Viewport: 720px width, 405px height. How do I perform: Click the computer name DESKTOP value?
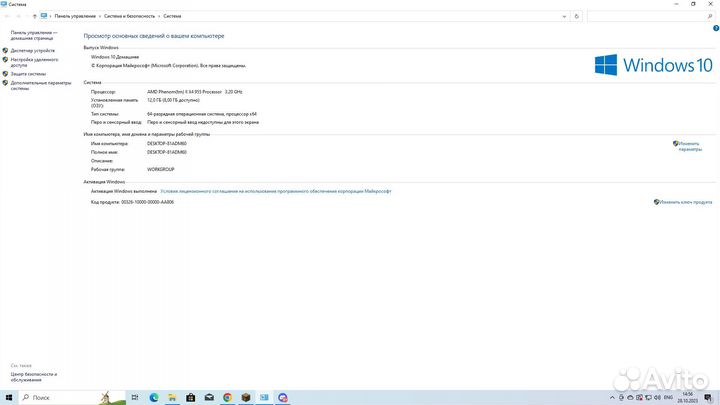click(x=167, y=144)
